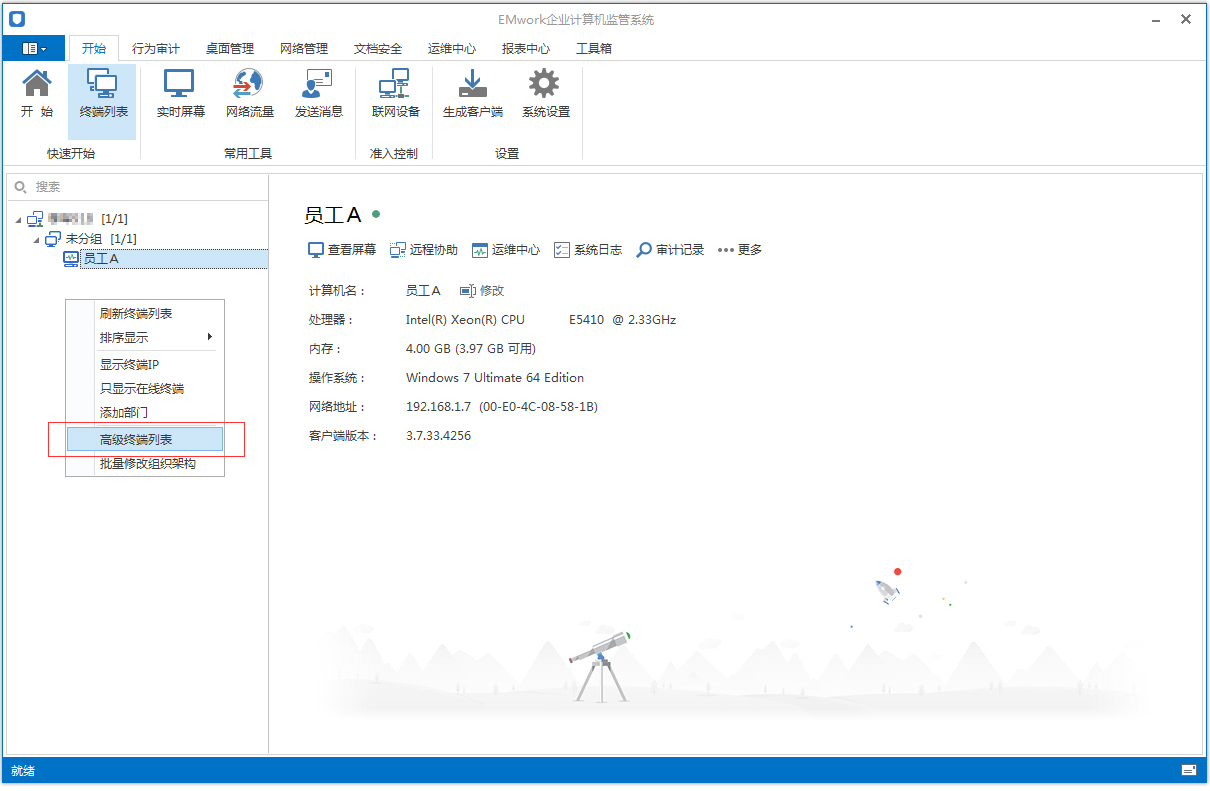Open the 工具箱 ribbon tab
1210x791 pixels.
[594, 48]
